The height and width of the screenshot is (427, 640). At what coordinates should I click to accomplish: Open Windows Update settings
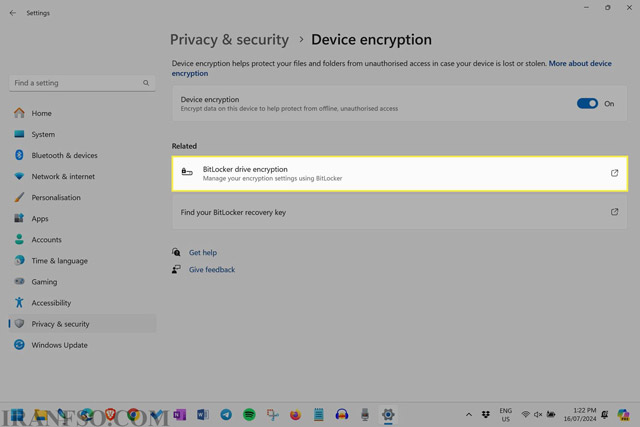82,345
